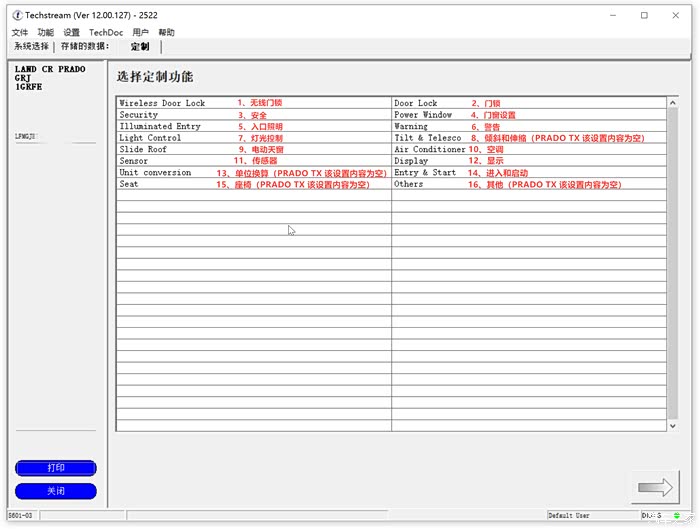This screenshot has height=529, width=700.
Task: Choose the Power Window list entry
Action: (423, 115)
